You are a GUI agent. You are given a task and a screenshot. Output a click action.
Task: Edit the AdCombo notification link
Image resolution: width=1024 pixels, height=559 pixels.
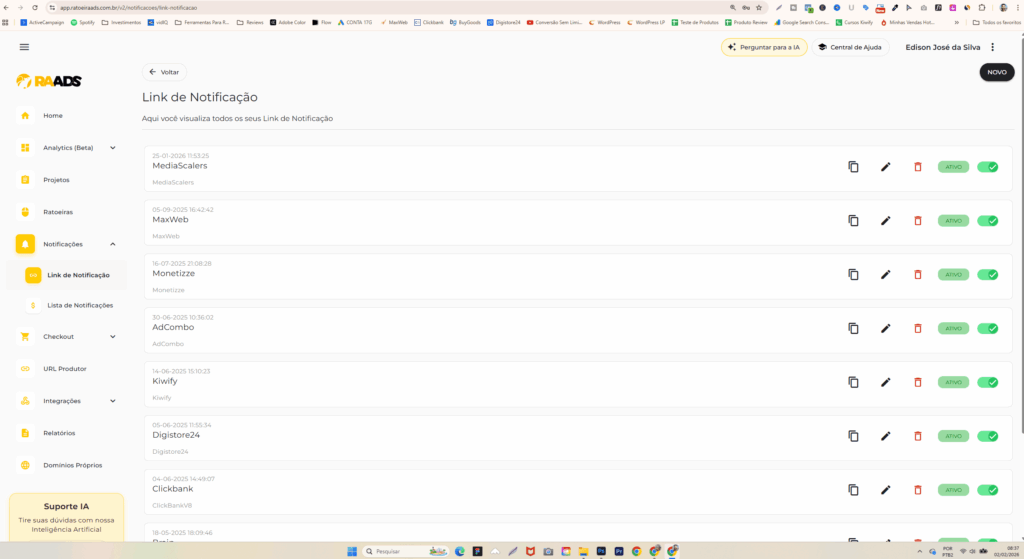pyautogui.click(x=886, y=328)
